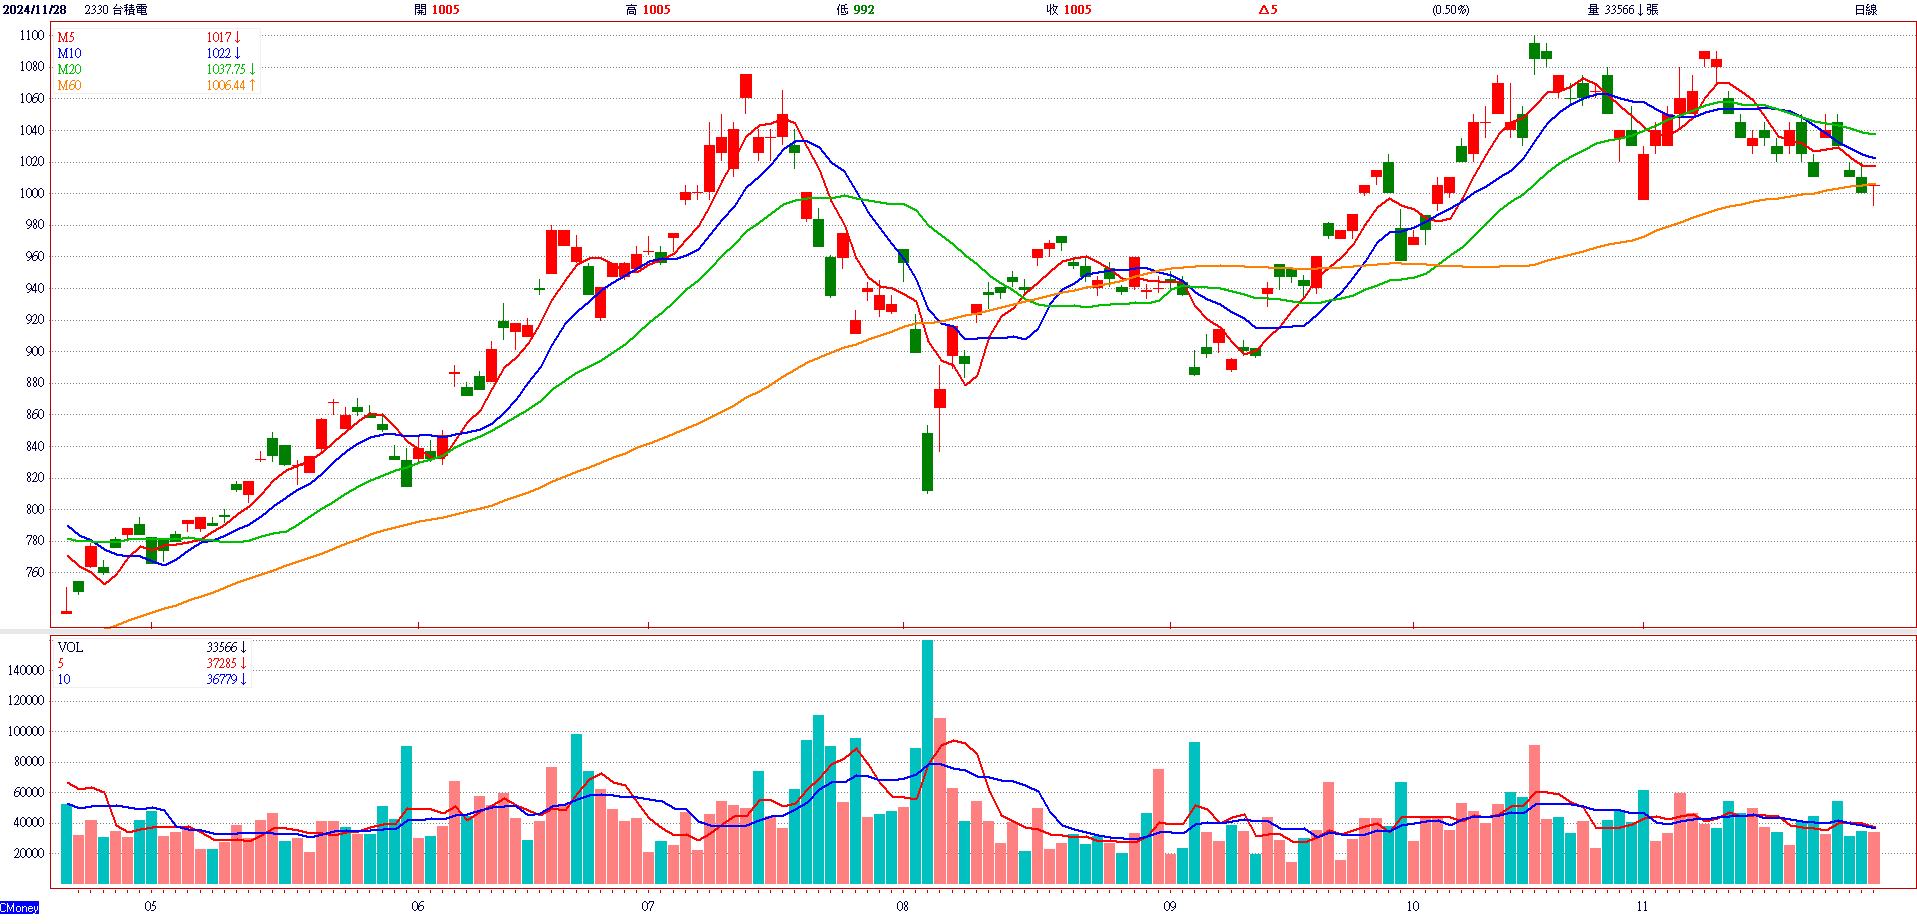Screen dimensions: 1917x924
Task: Click the 1000 price axis label
Action: 32,193
